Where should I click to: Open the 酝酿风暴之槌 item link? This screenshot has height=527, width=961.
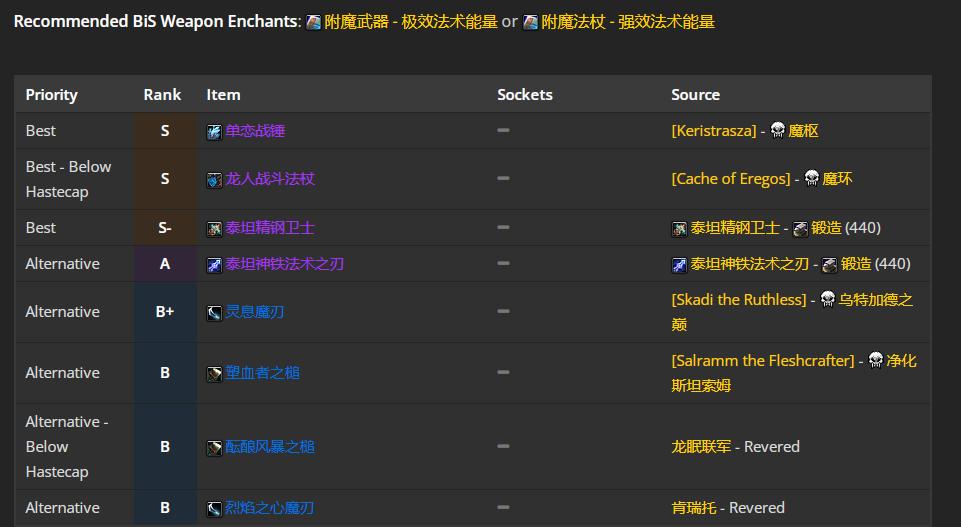269,447
